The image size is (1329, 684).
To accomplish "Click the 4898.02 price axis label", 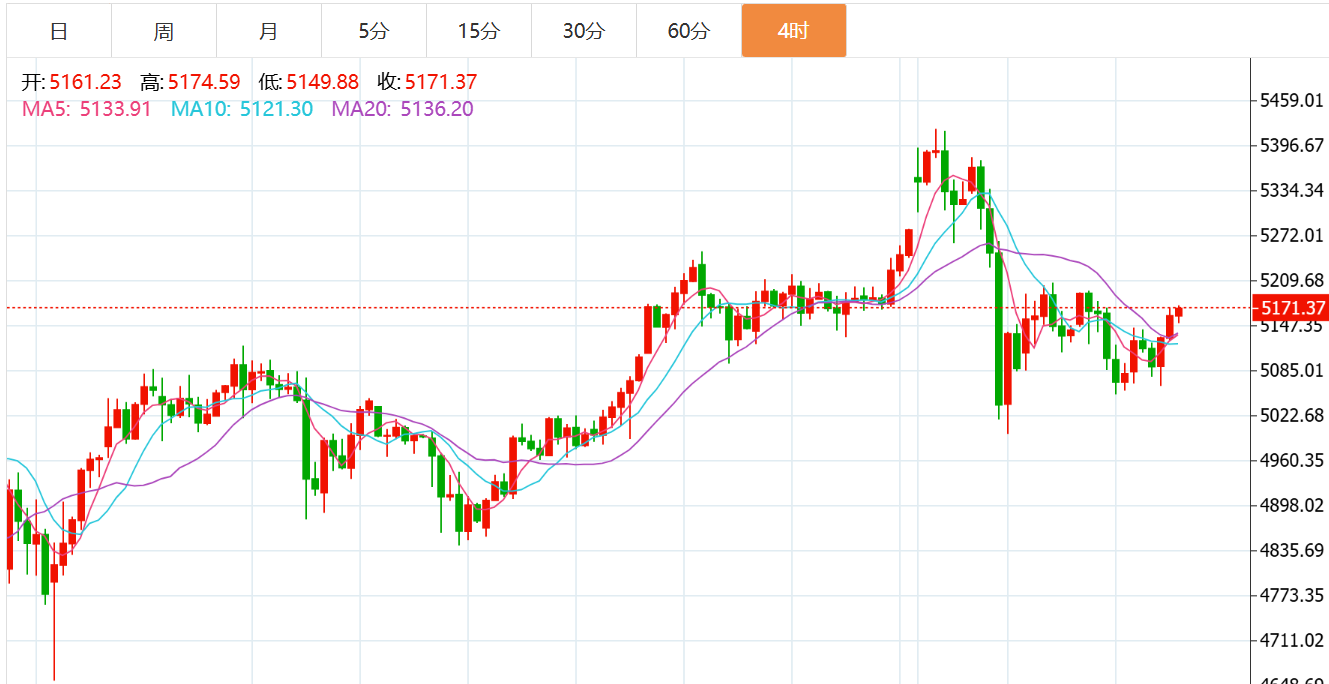I will click(x=1292, y=505).
